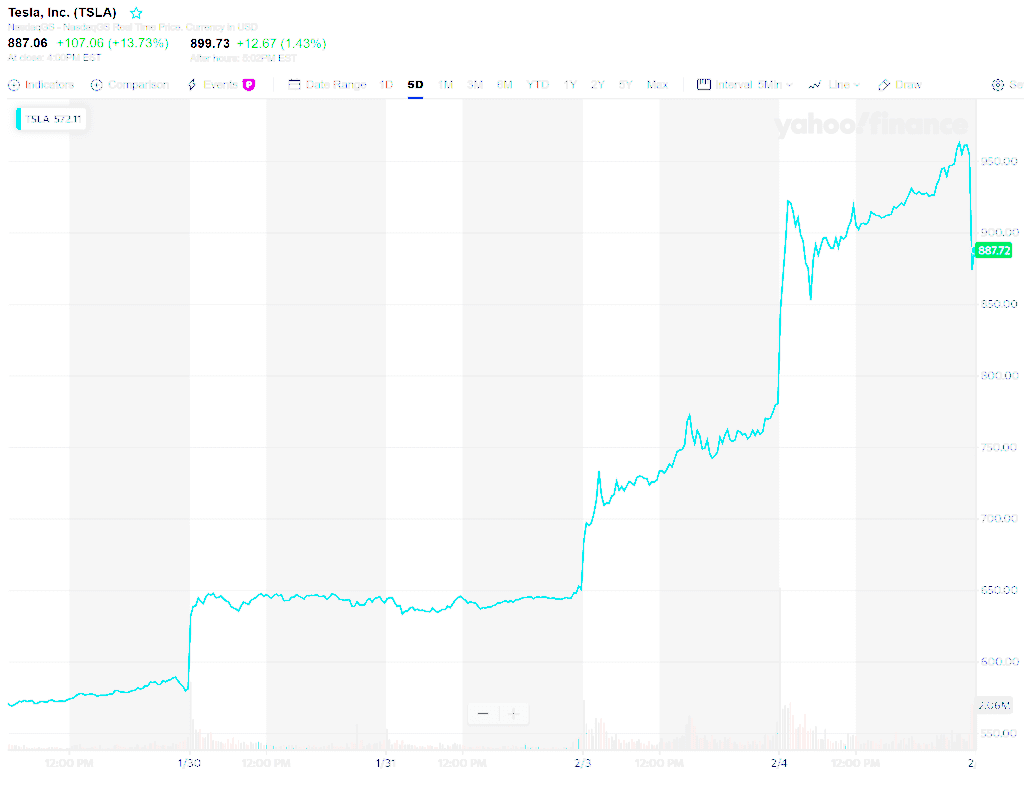Zoom out the chart with minus button
This screenshot has height=793, width=1024.
click(483, 713)
